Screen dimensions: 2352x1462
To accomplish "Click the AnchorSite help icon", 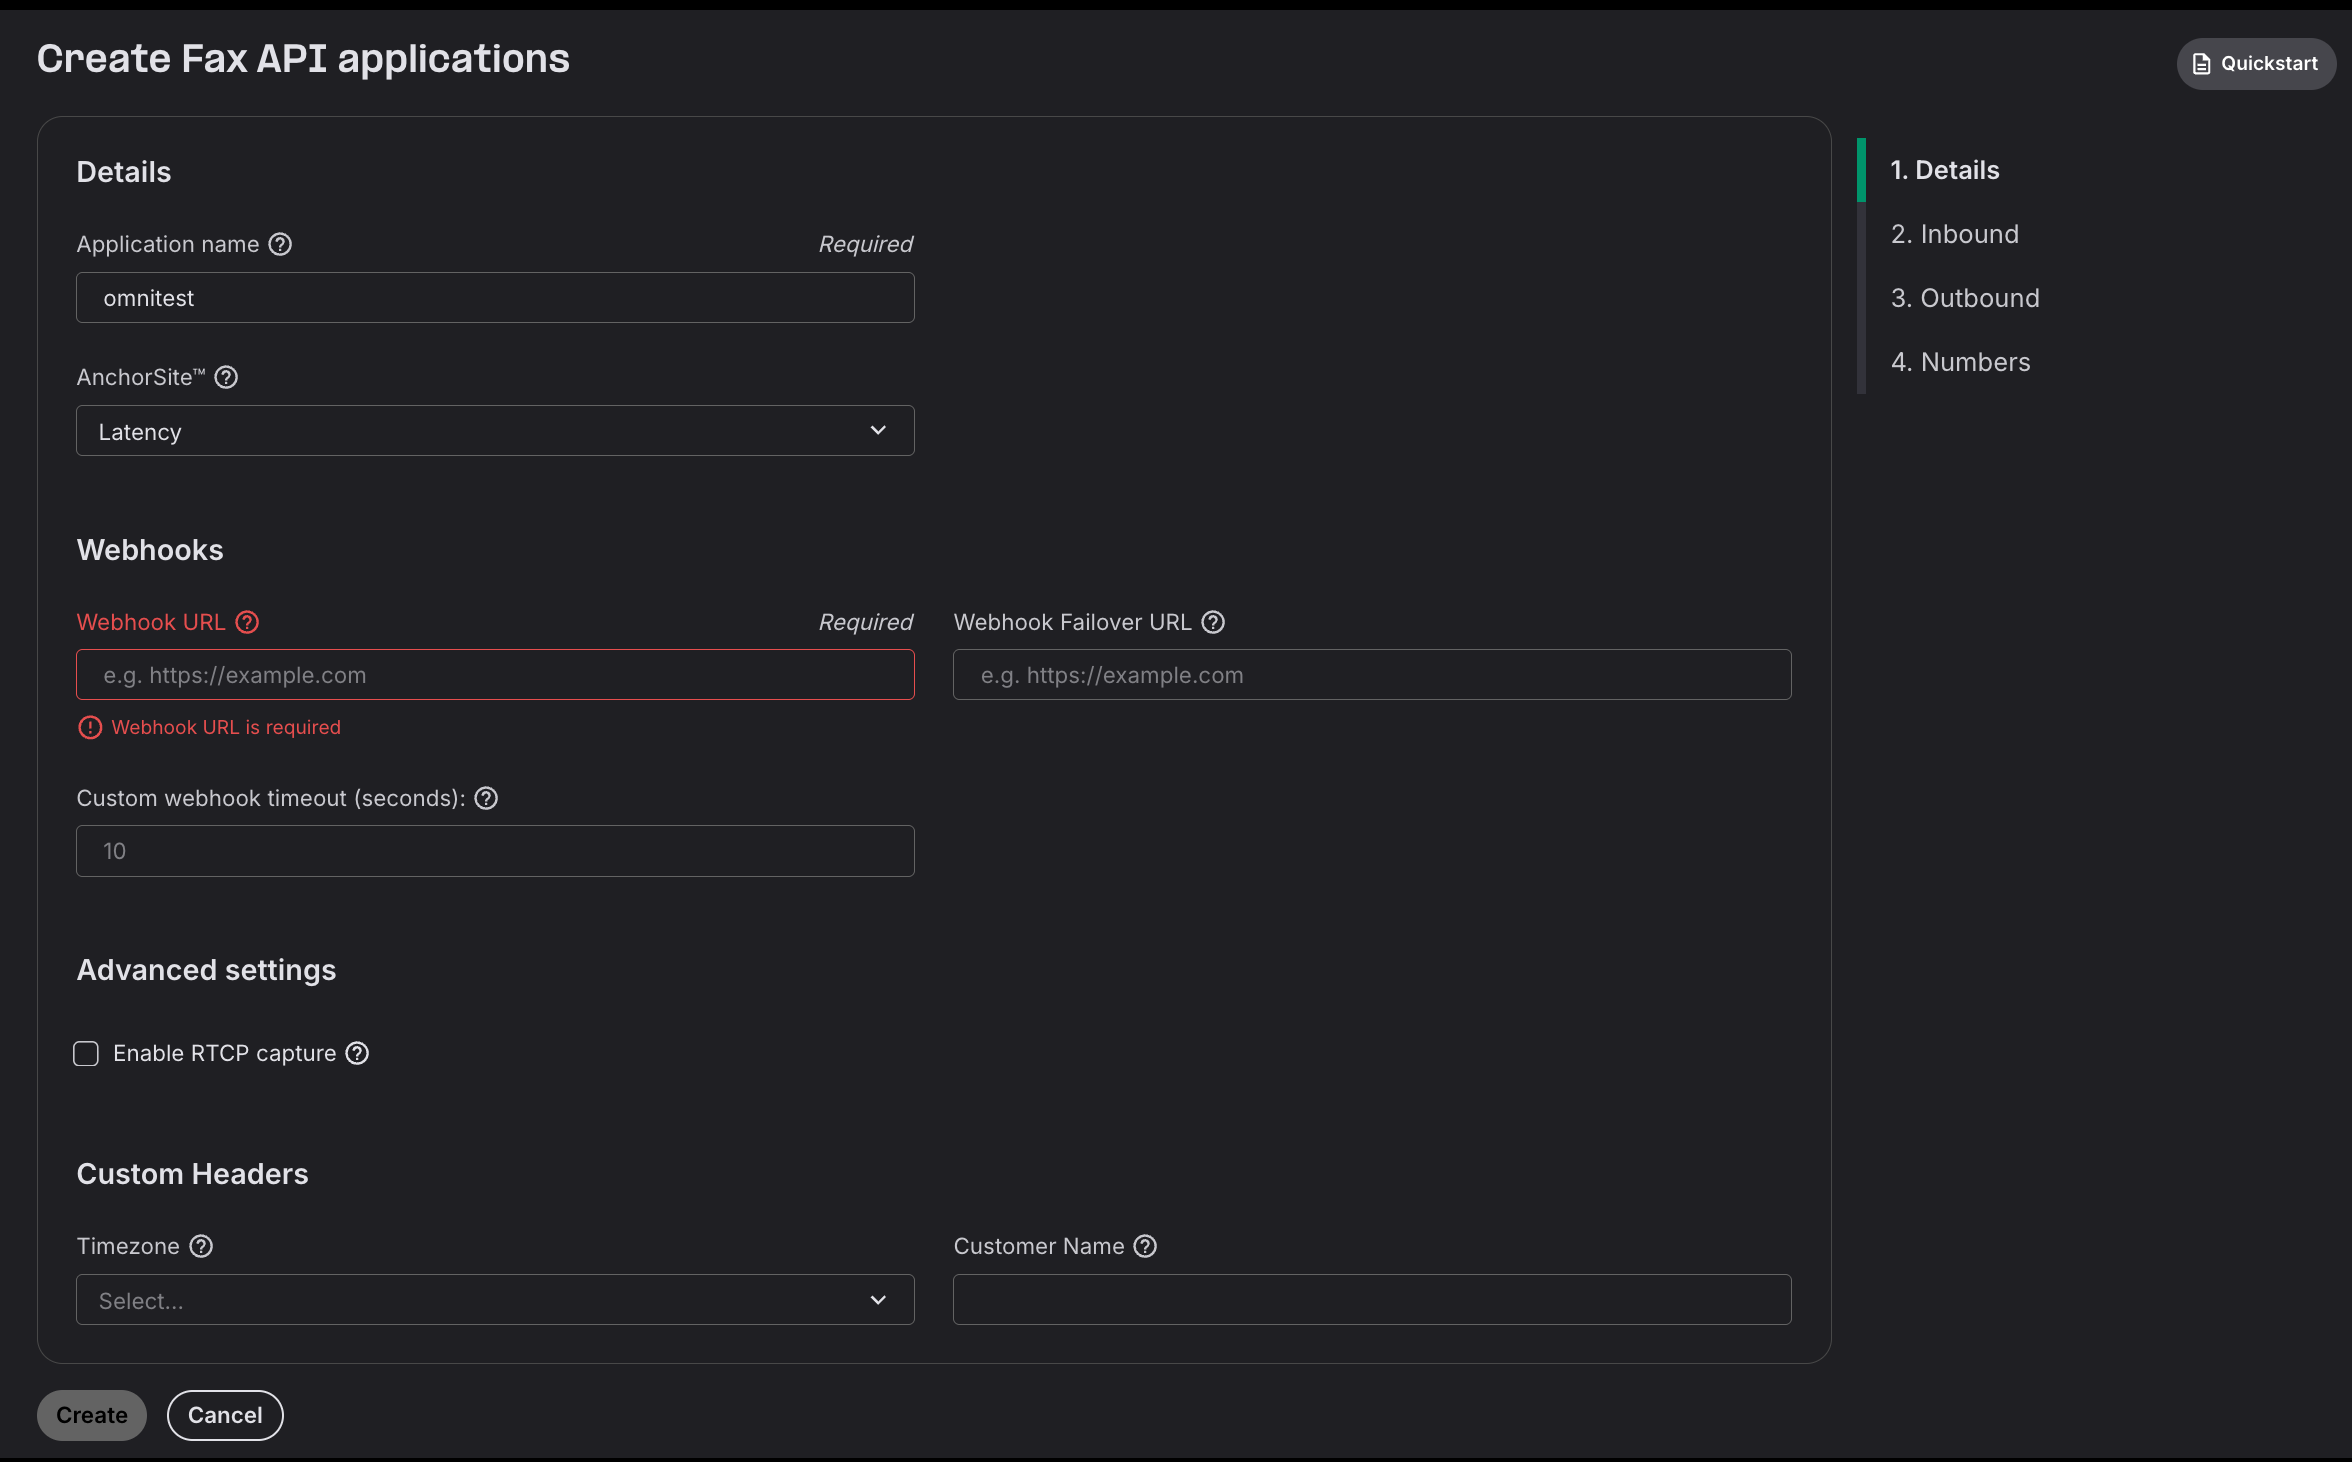I will pyautogui.click(x=226, y=377).
